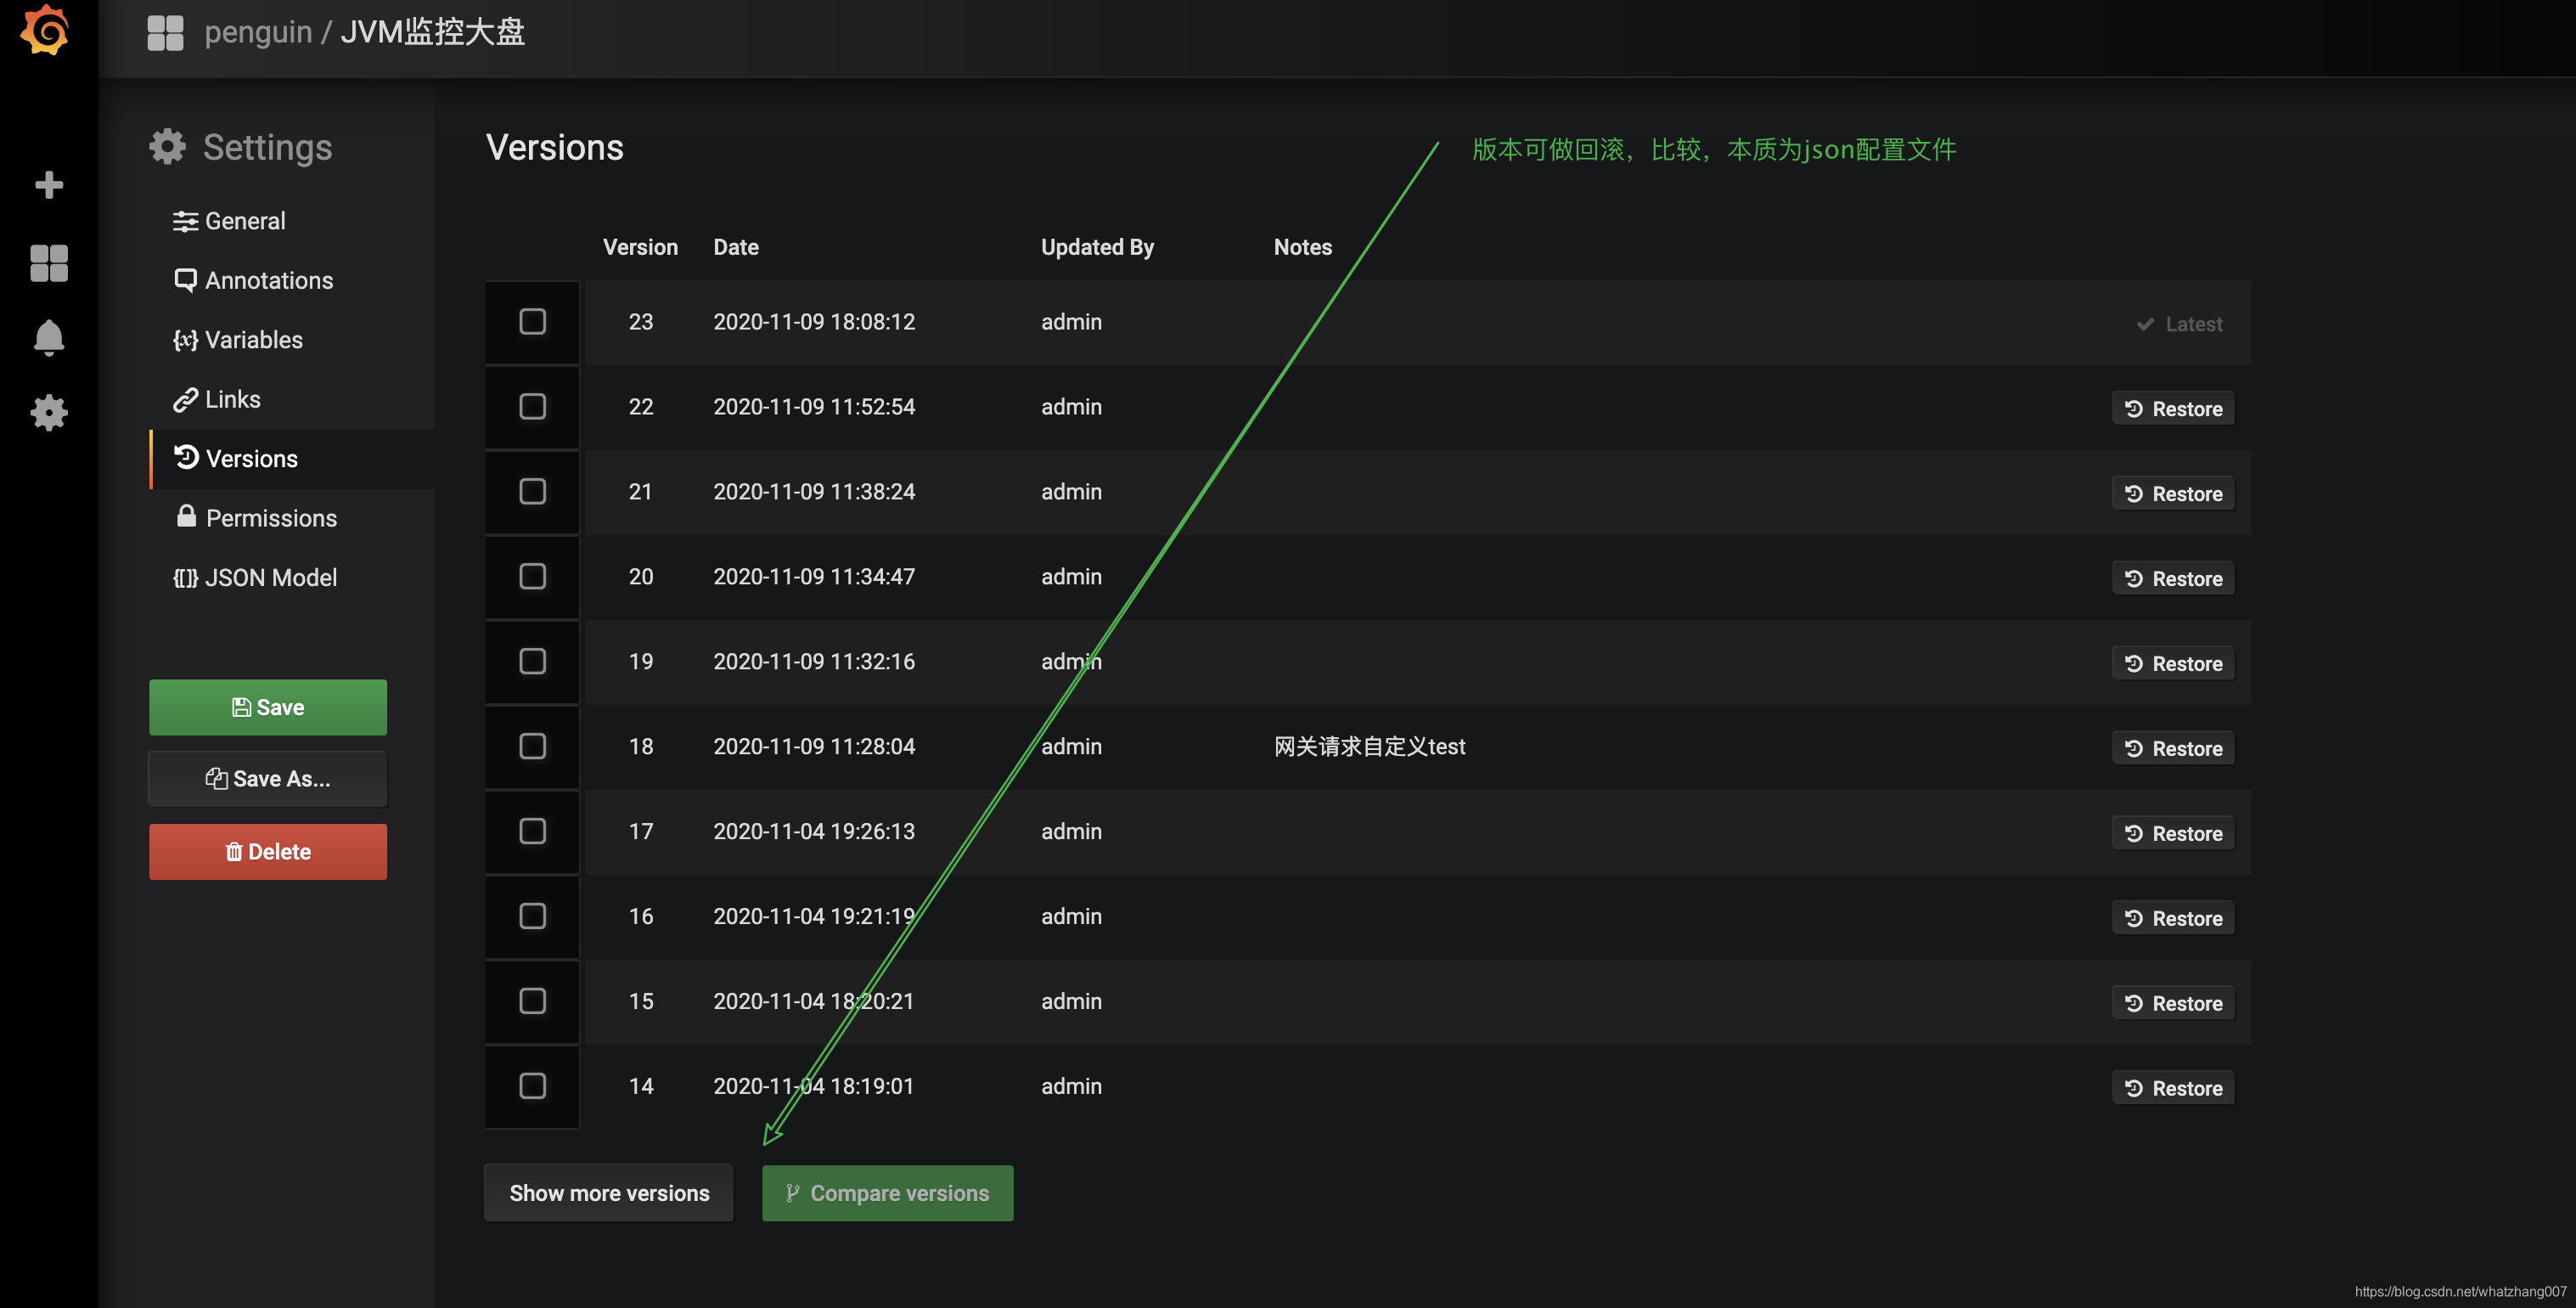The width and height of the screenshot is (2576, 1308).
Task: View the JSON Model section
Action: 270,578
